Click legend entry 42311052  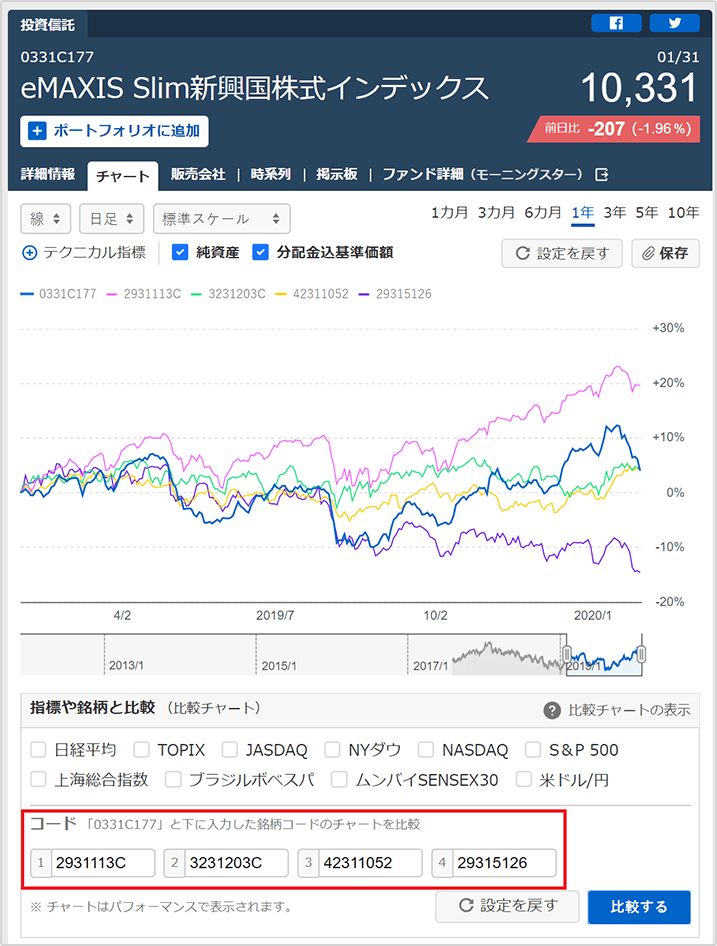pyautogui.click(x=312, y=294)
